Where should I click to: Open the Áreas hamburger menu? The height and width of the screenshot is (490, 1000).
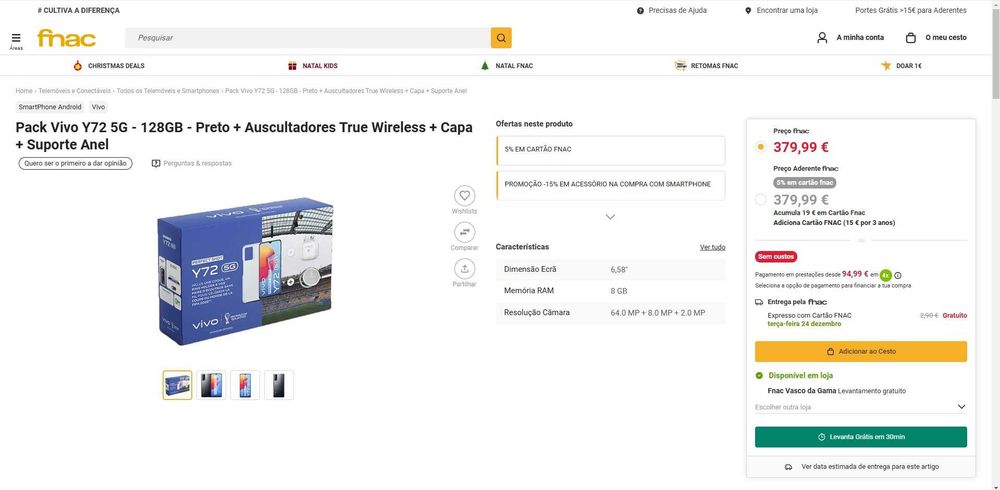[x=16, y=38]
